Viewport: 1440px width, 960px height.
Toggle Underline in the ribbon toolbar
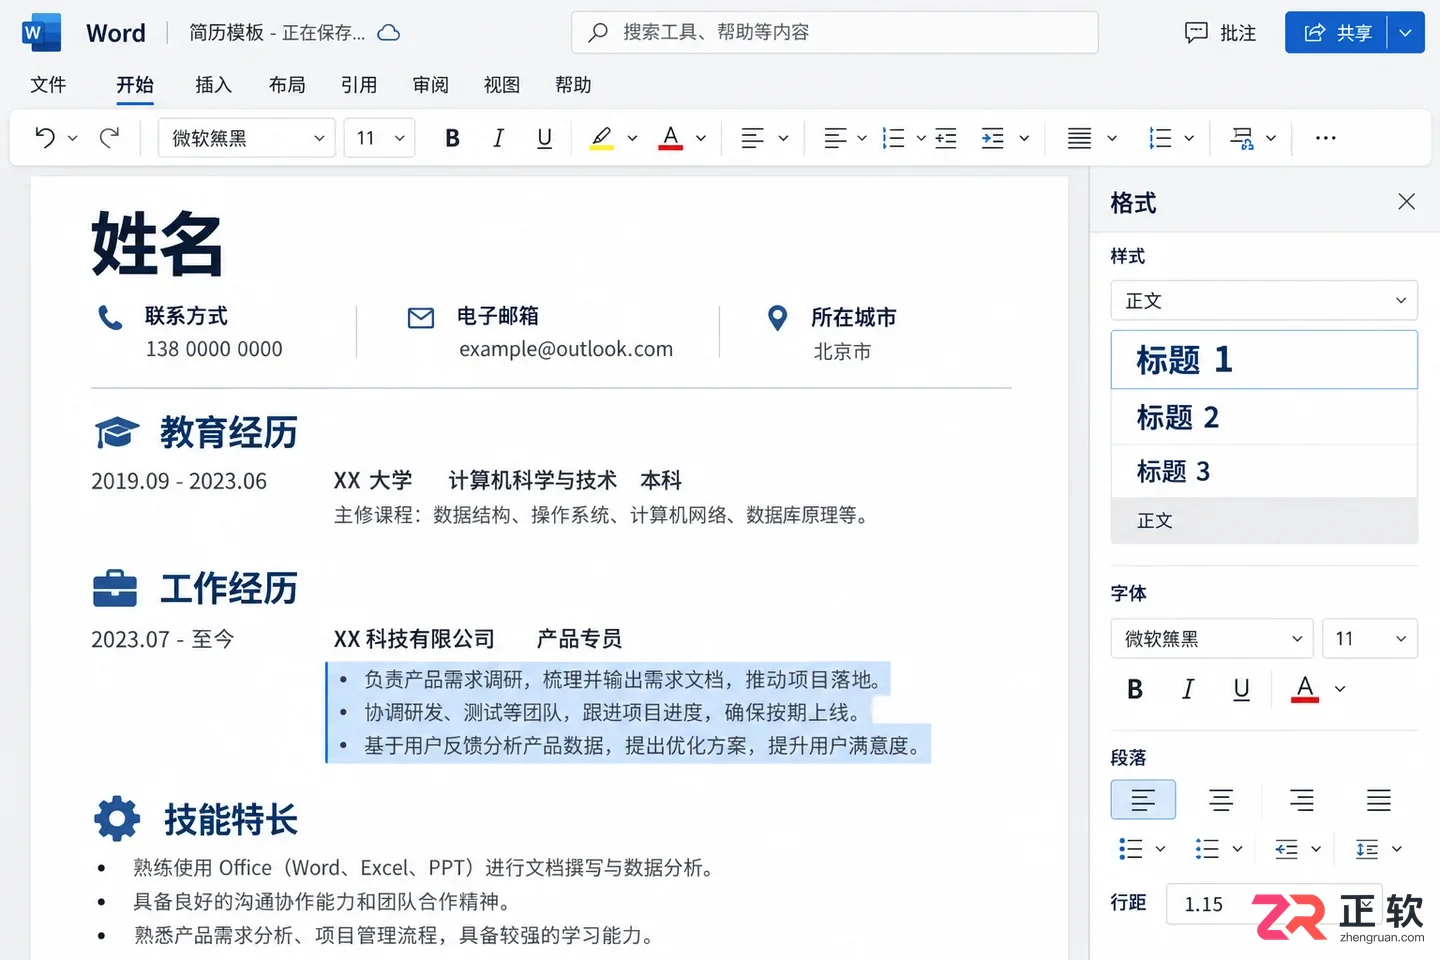[544, 138]
